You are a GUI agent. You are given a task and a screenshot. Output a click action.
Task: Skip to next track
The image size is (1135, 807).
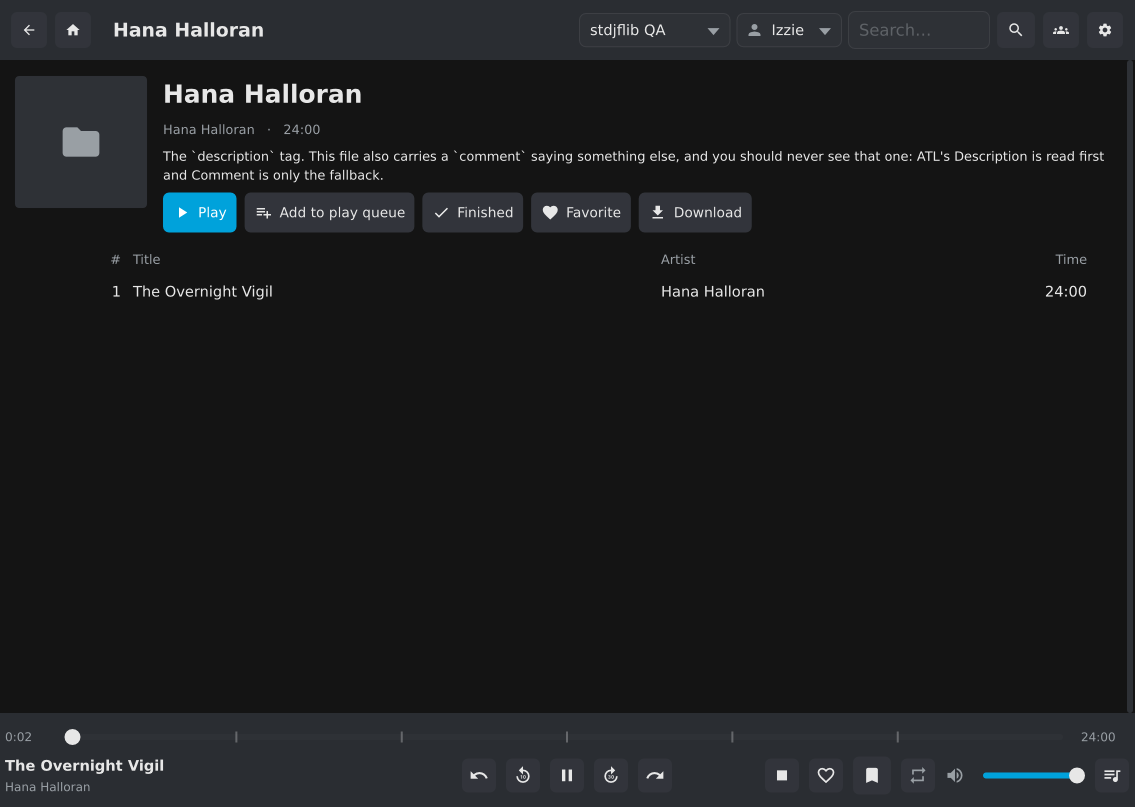[x=655, y=775]
